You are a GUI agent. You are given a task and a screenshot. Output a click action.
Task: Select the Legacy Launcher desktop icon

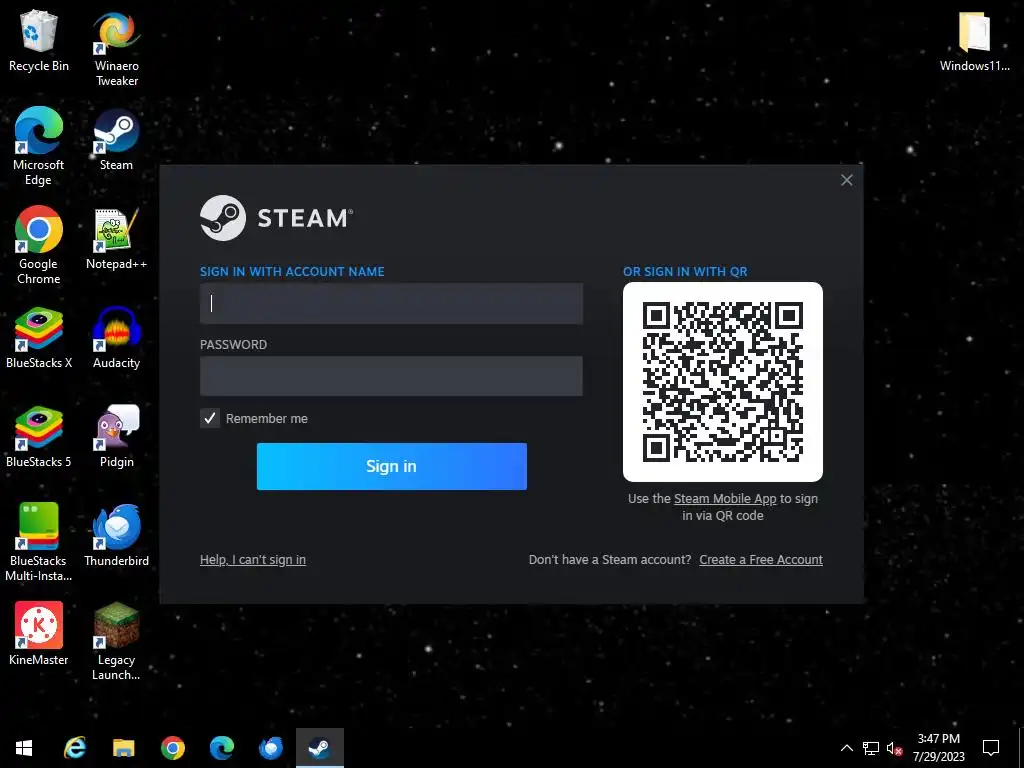pyautogui.click(x=116, y=641)
